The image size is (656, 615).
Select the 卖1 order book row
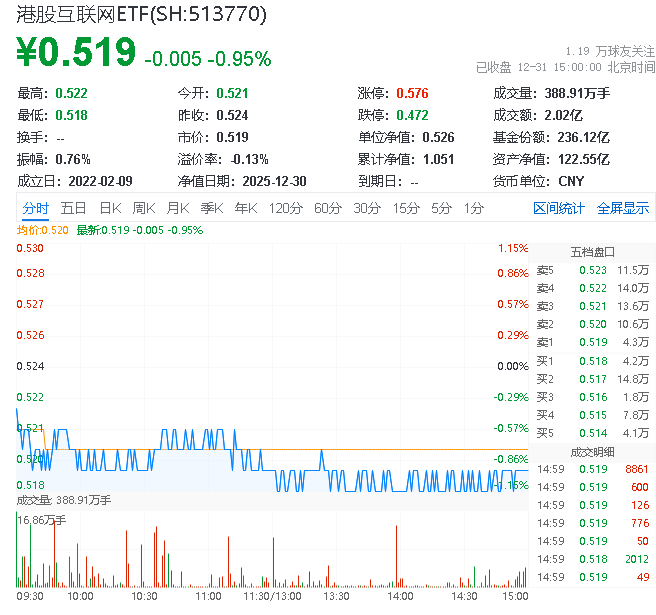[x=592, y=342]
